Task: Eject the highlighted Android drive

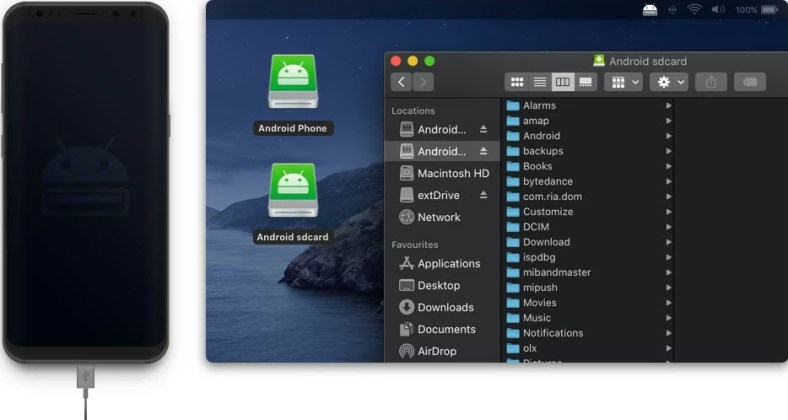Action: coord(483,151)
